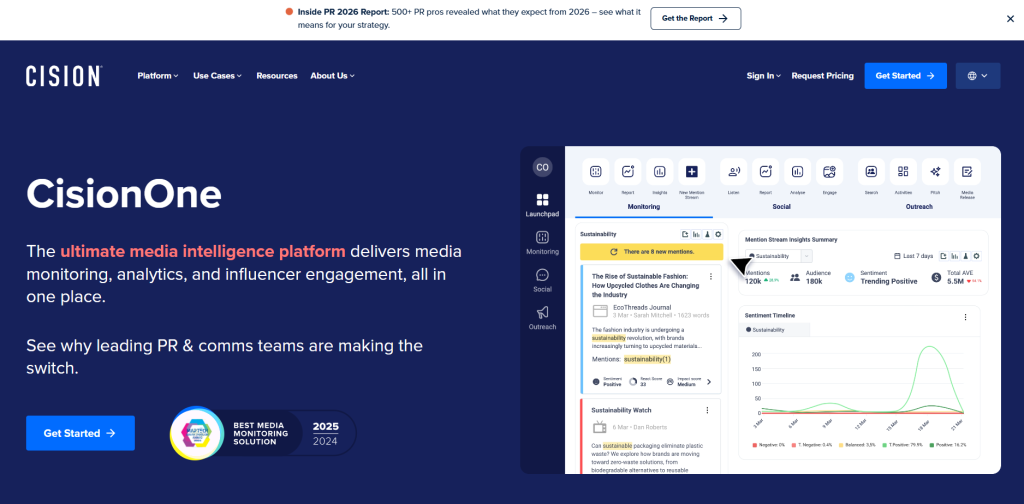
Task: Click flask icon in Sustainability stream header
Action: [x=707, y=234]
